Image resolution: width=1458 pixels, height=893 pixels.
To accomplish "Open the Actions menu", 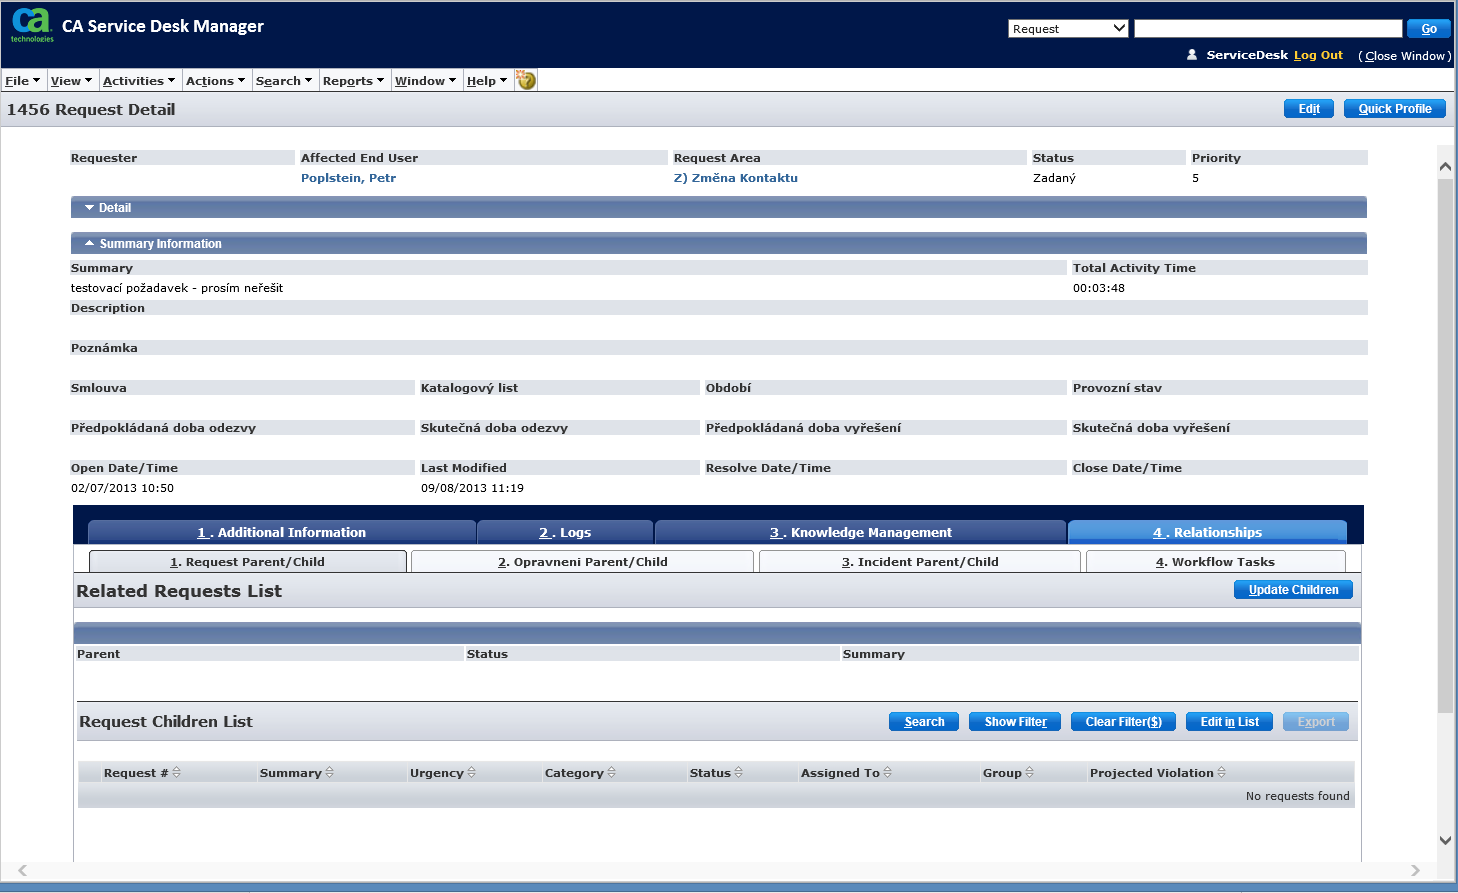I will click(x=215, y=81).
